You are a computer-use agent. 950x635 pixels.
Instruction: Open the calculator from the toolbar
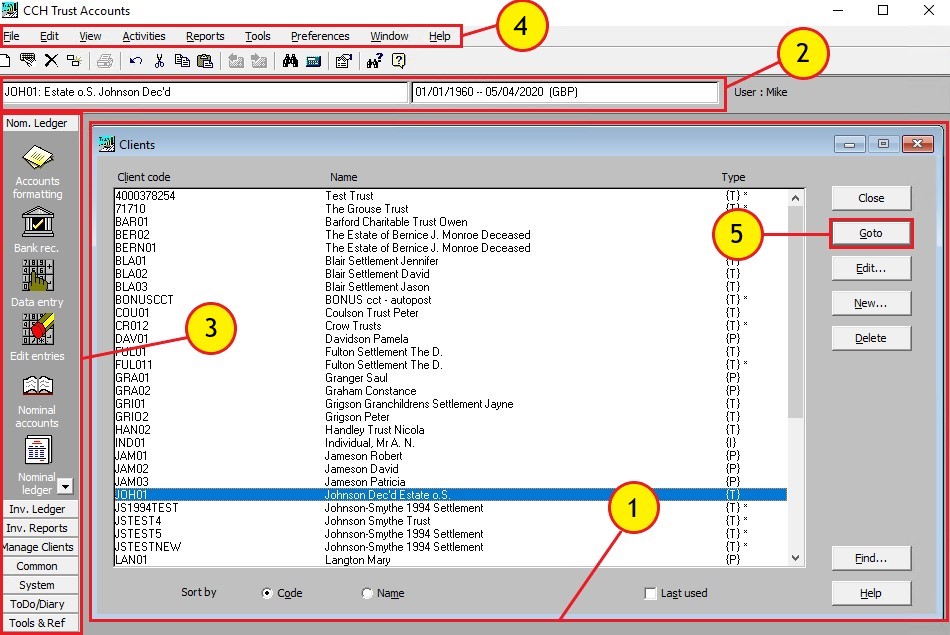pyautogui.click(x=313, y=61)
